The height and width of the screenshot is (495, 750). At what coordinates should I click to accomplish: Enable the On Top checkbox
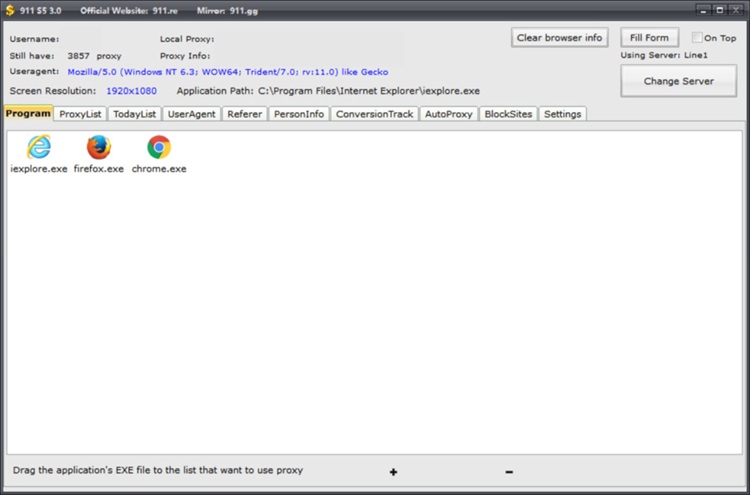pyautogui.click(x=697, y=38)
